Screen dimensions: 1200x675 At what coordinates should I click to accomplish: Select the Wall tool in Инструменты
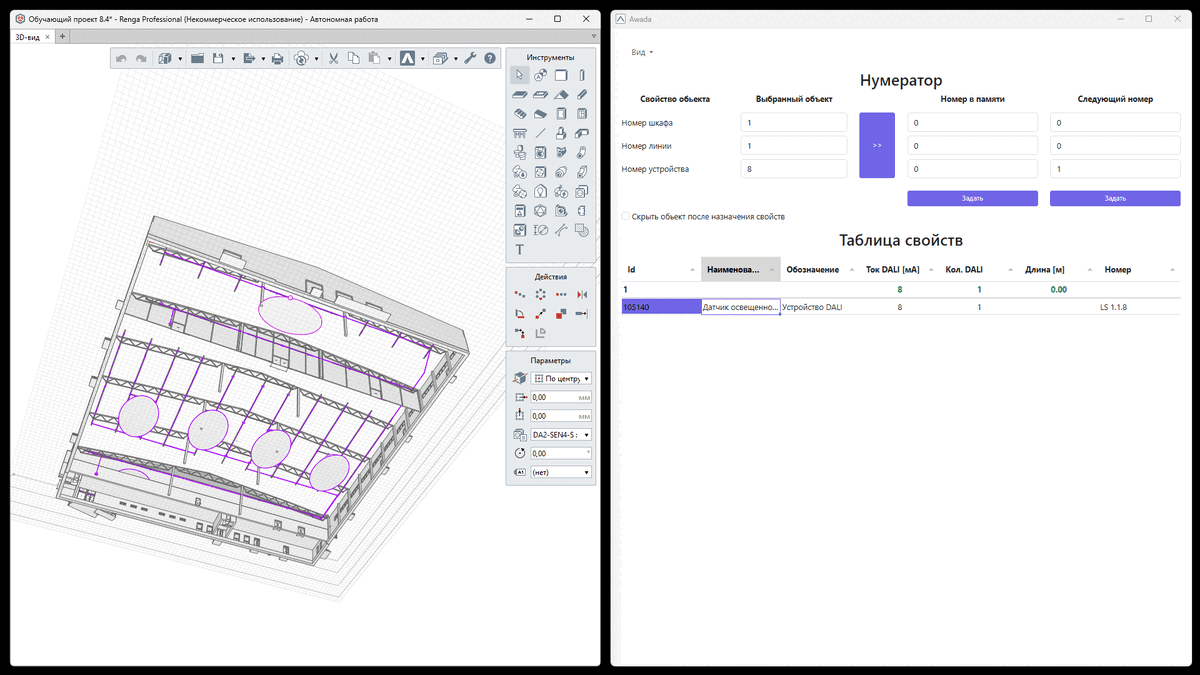pyautogui.click(x=562, y=75)
